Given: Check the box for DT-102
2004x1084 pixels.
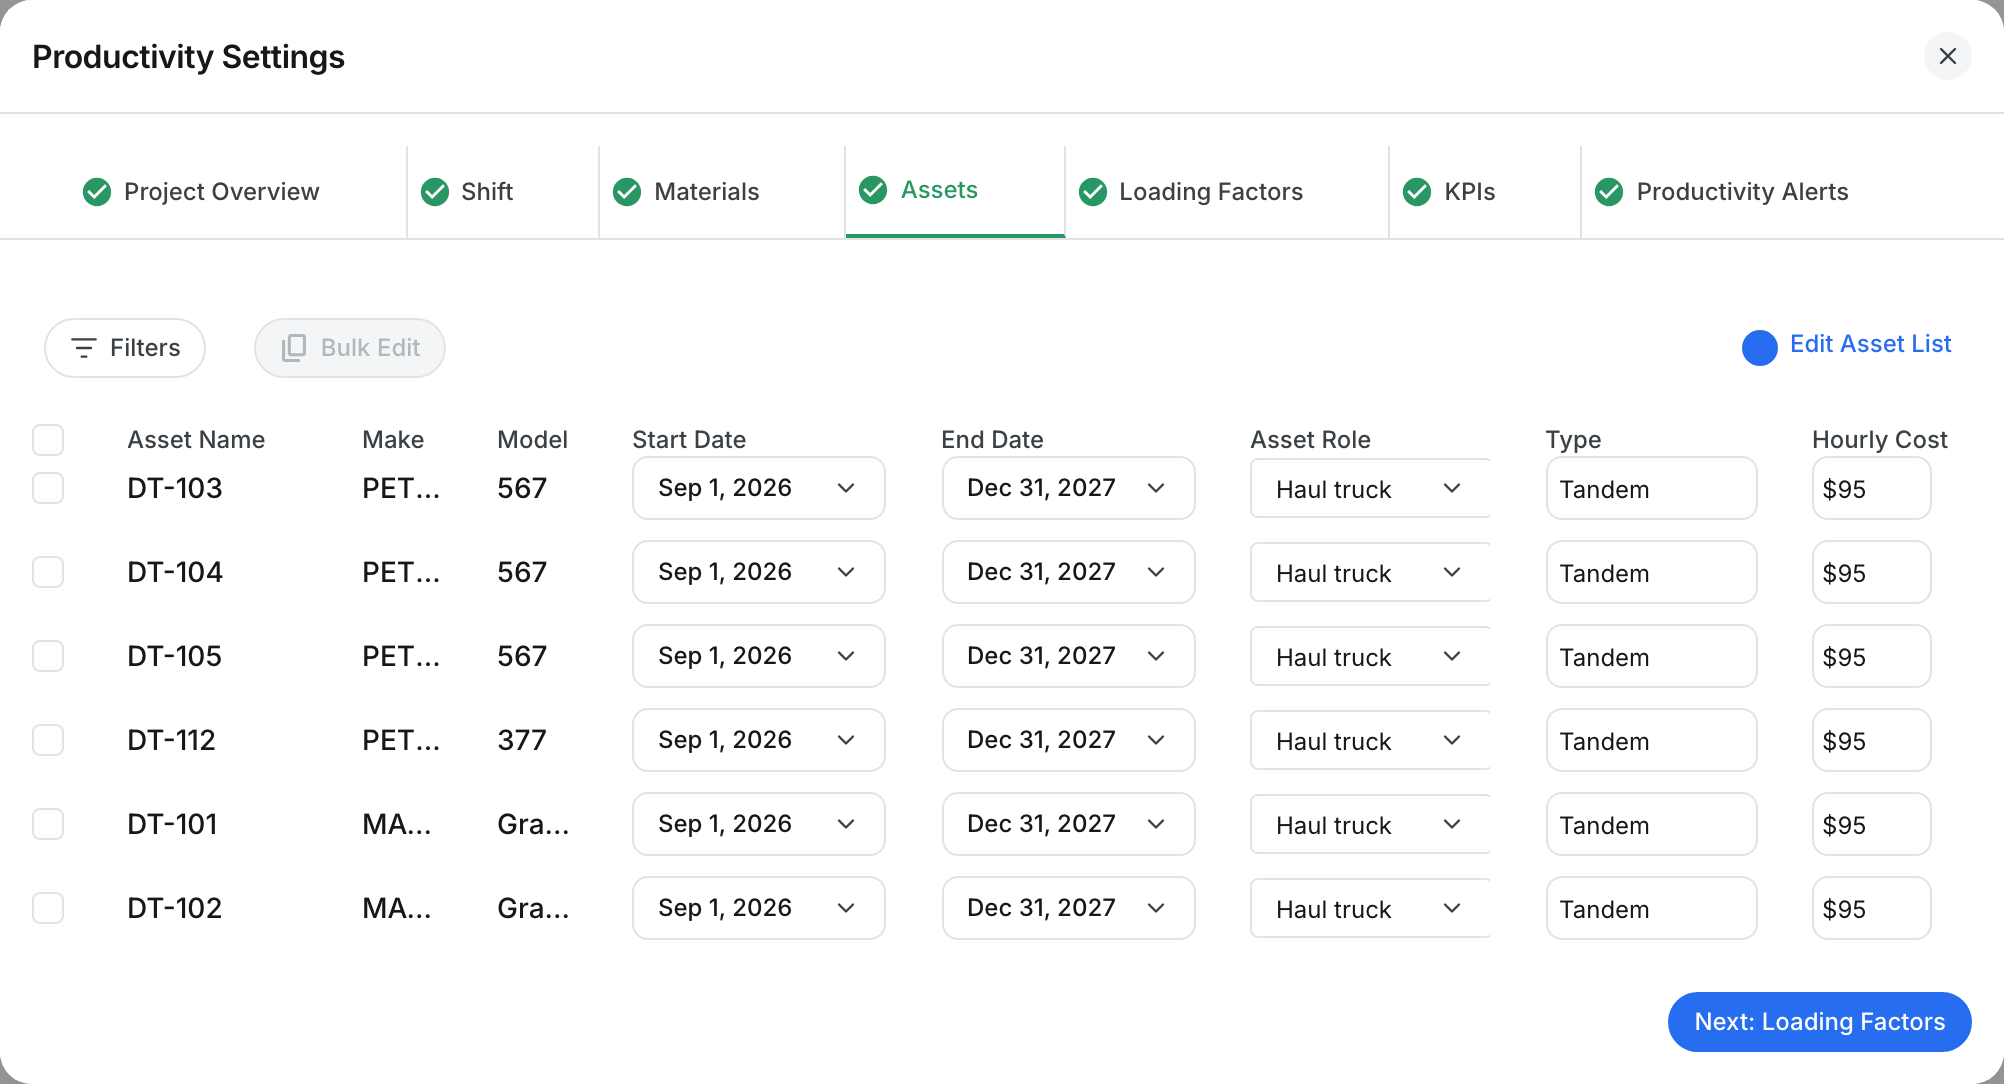Looking at the screenshot, I should [x=48, y=908].
